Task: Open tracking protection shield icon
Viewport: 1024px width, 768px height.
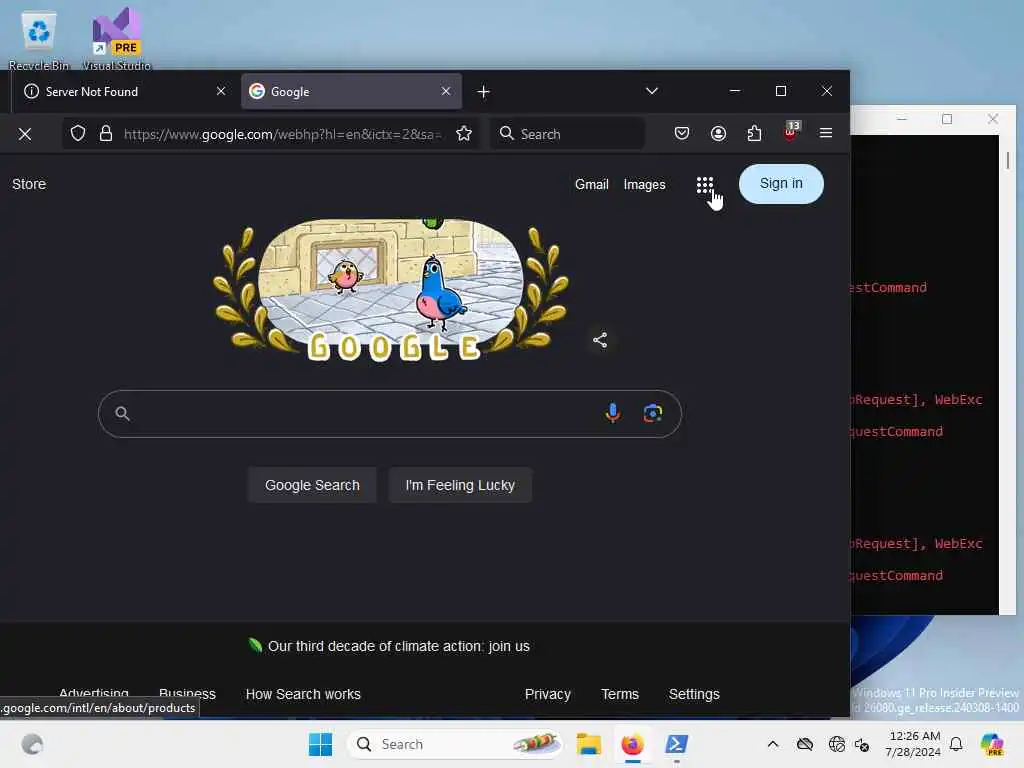Action: pyautogui.click(x=78, y=134)
